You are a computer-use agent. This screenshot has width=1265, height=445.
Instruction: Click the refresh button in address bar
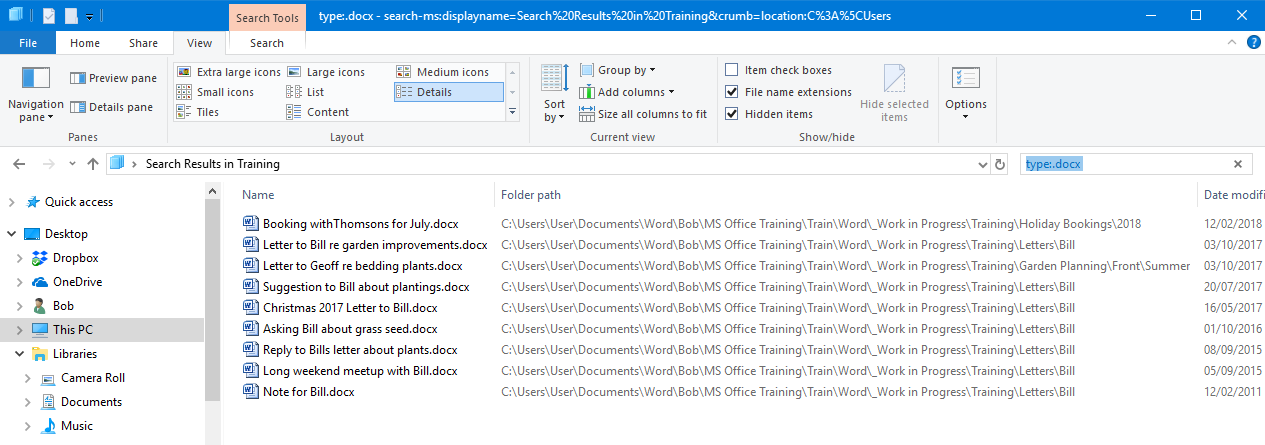pos(999,164)
